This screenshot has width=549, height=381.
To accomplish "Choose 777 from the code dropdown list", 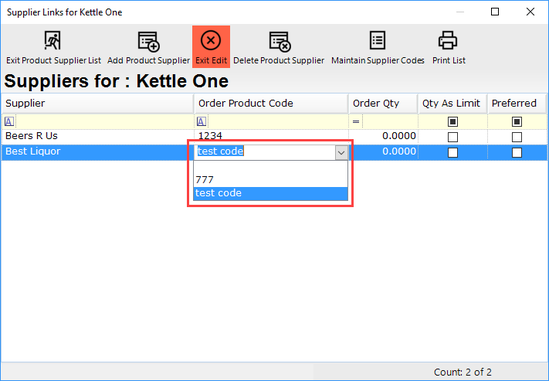I will click(270, 180).
